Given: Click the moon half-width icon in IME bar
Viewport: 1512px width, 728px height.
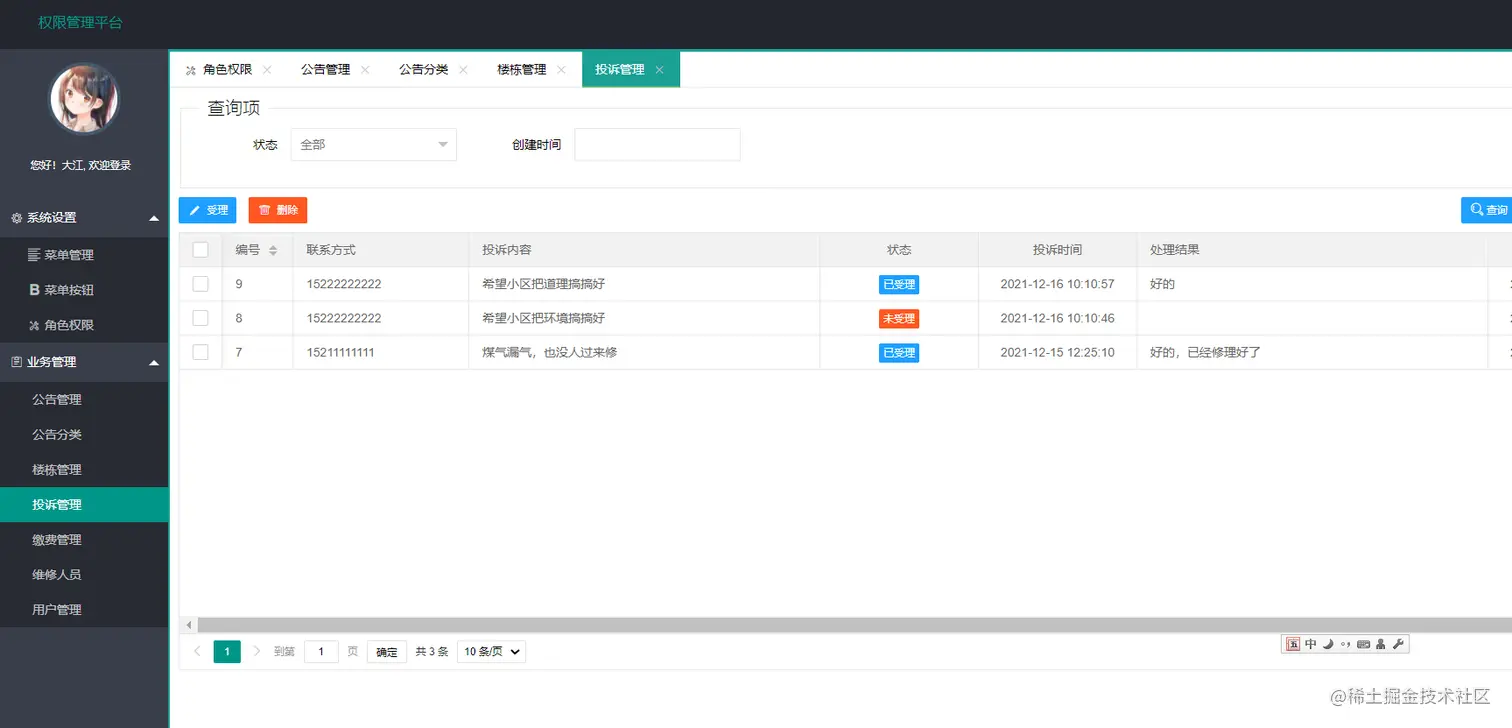Looking at the screenshot, I should click(1328, 644).
